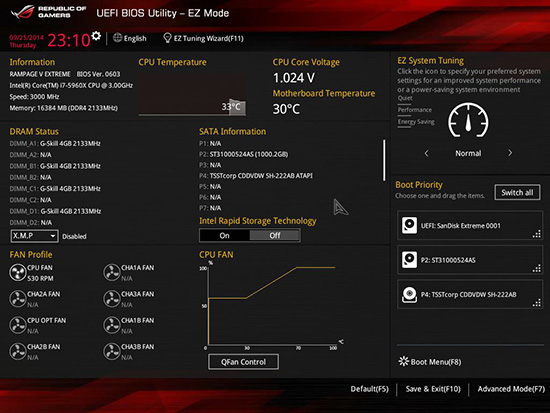Click the TSSTcorp optical drive icon
This screenshot has width=550, height=413.
click(x=409, y=294)
